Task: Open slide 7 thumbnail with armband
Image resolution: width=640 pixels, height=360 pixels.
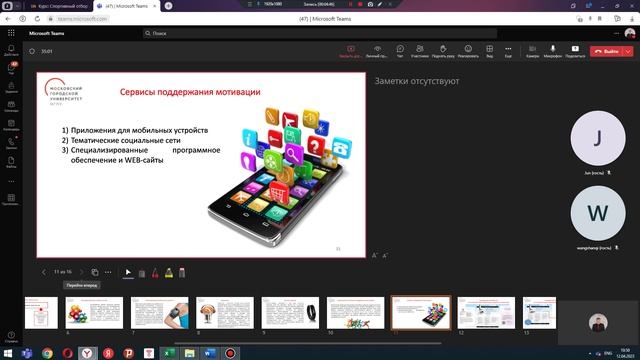Action: click(160, 313)
